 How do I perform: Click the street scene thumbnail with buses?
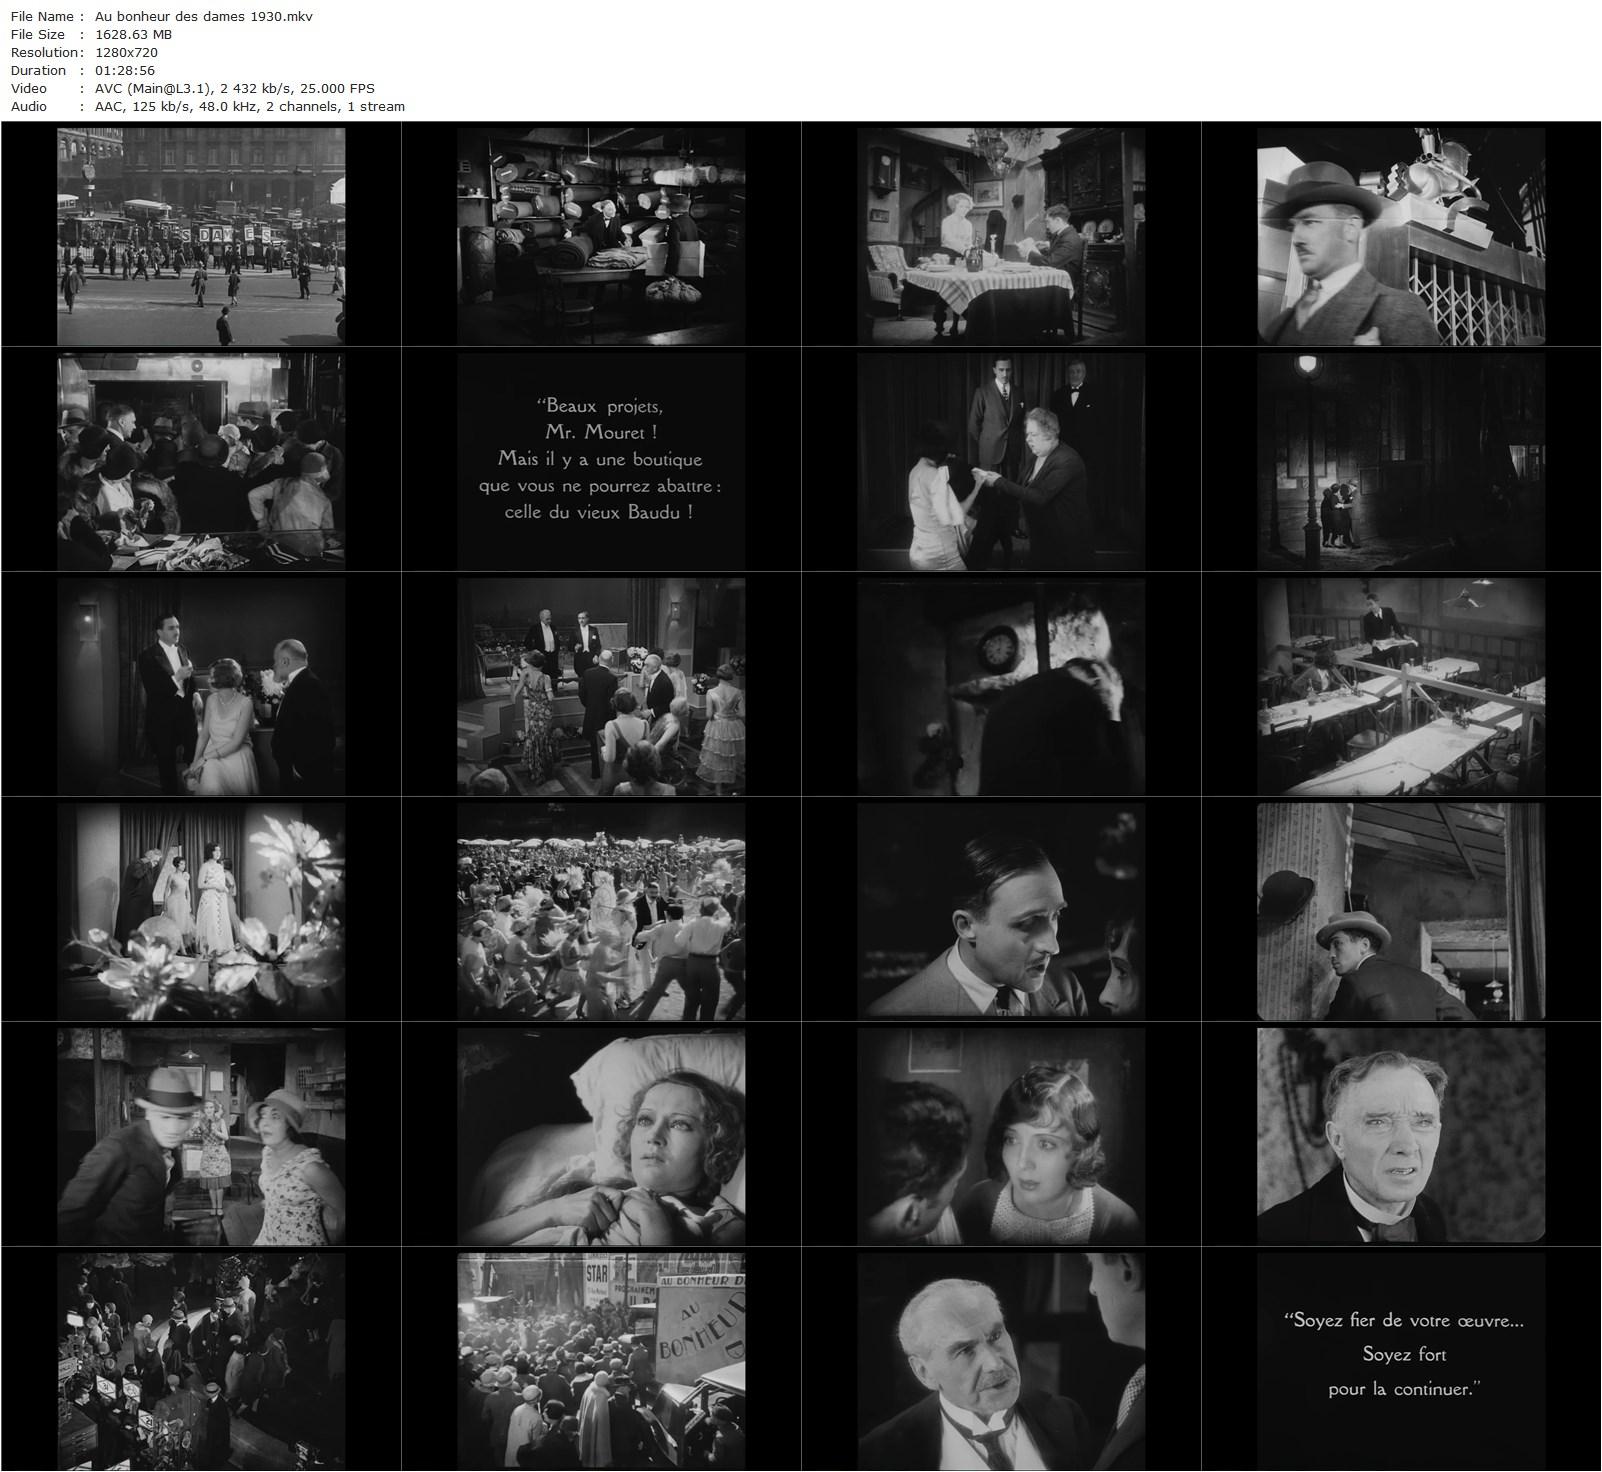(x=201, y=235)
